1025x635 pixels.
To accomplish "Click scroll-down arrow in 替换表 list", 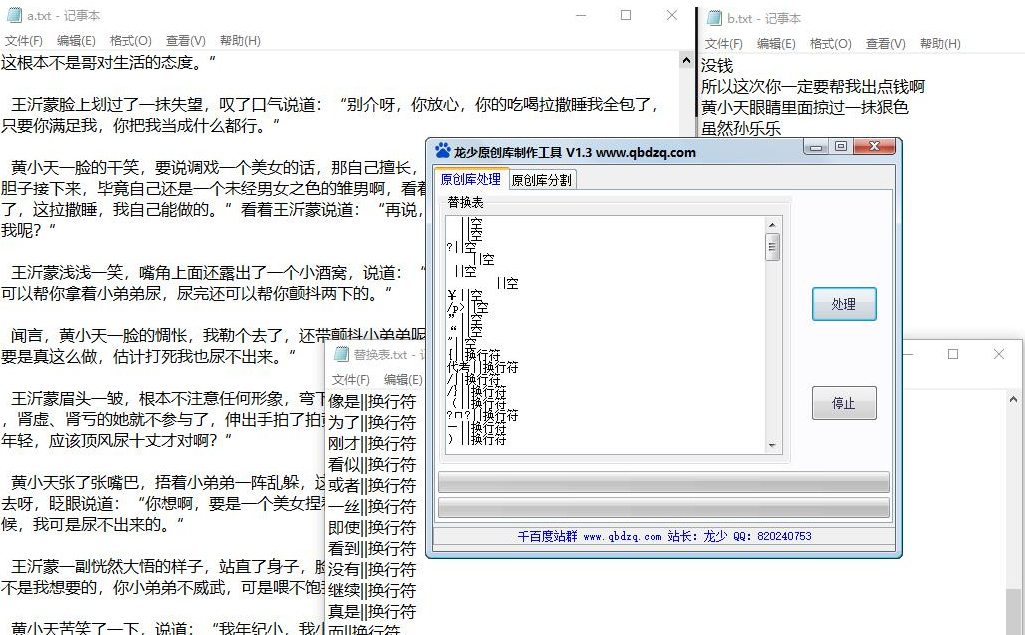I will (x=772, y=446).
